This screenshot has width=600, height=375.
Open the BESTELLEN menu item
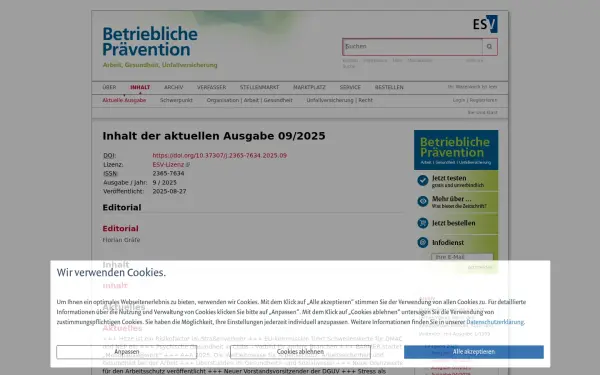[x=389, y=87]
